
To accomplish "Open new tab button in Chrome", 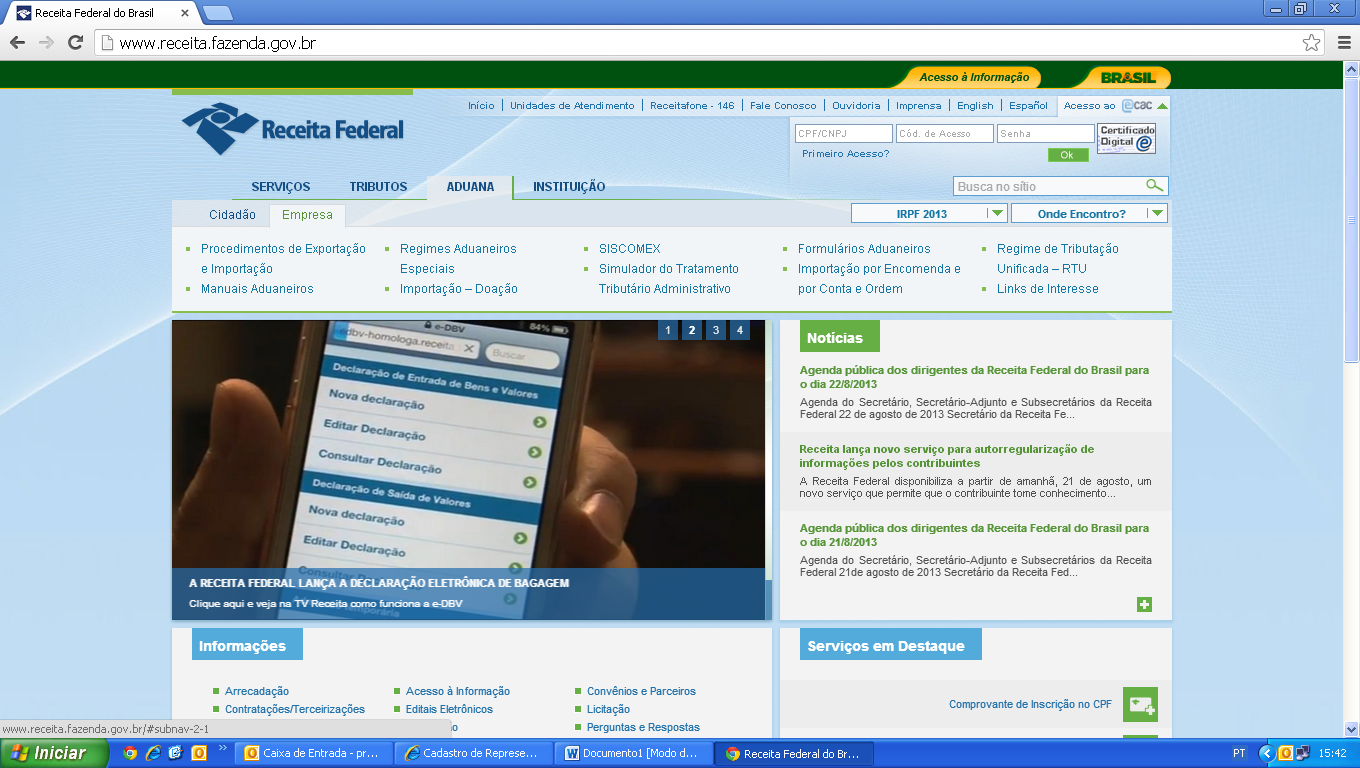I will click(217, 13).
